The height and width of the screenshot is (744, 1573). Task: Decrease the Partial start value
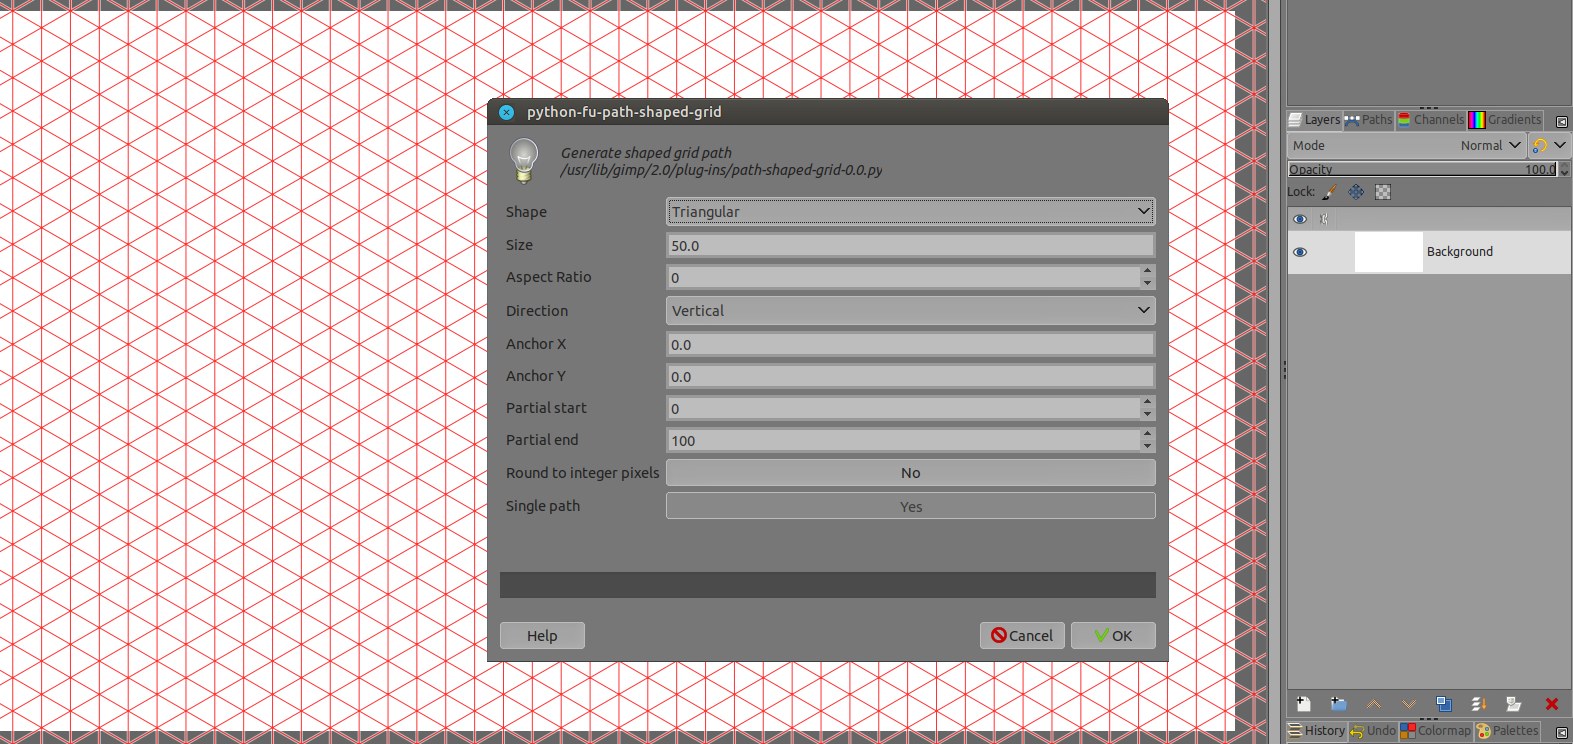1147,414
